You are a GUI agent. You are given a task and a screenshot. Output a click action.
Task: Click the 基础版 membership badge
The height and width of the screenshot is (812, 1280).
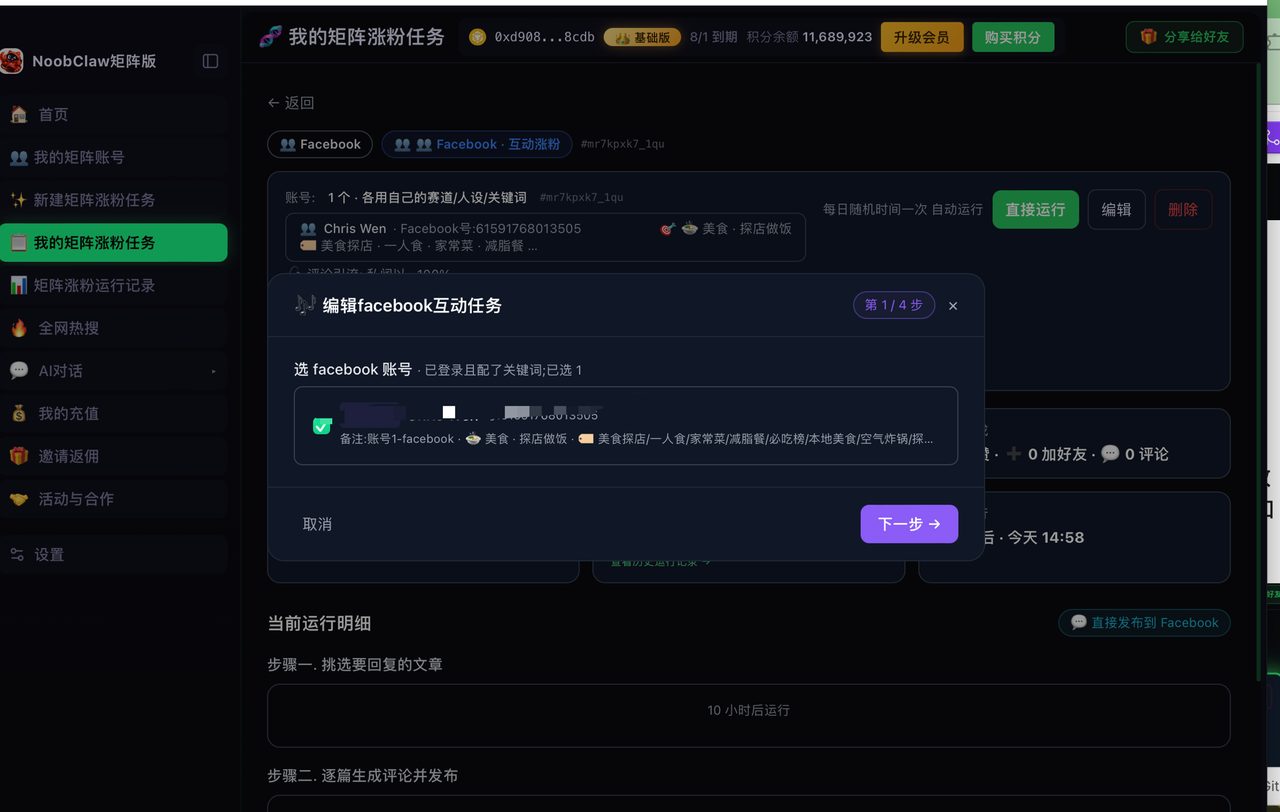[x=642, y=37]
